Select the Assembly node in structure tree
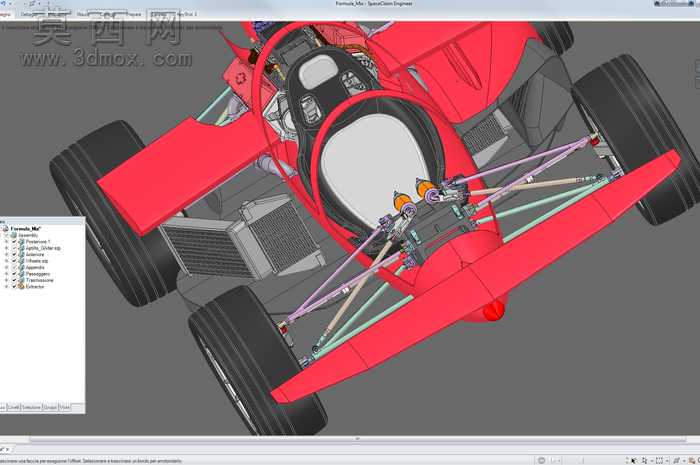 [x=28, y=235]
